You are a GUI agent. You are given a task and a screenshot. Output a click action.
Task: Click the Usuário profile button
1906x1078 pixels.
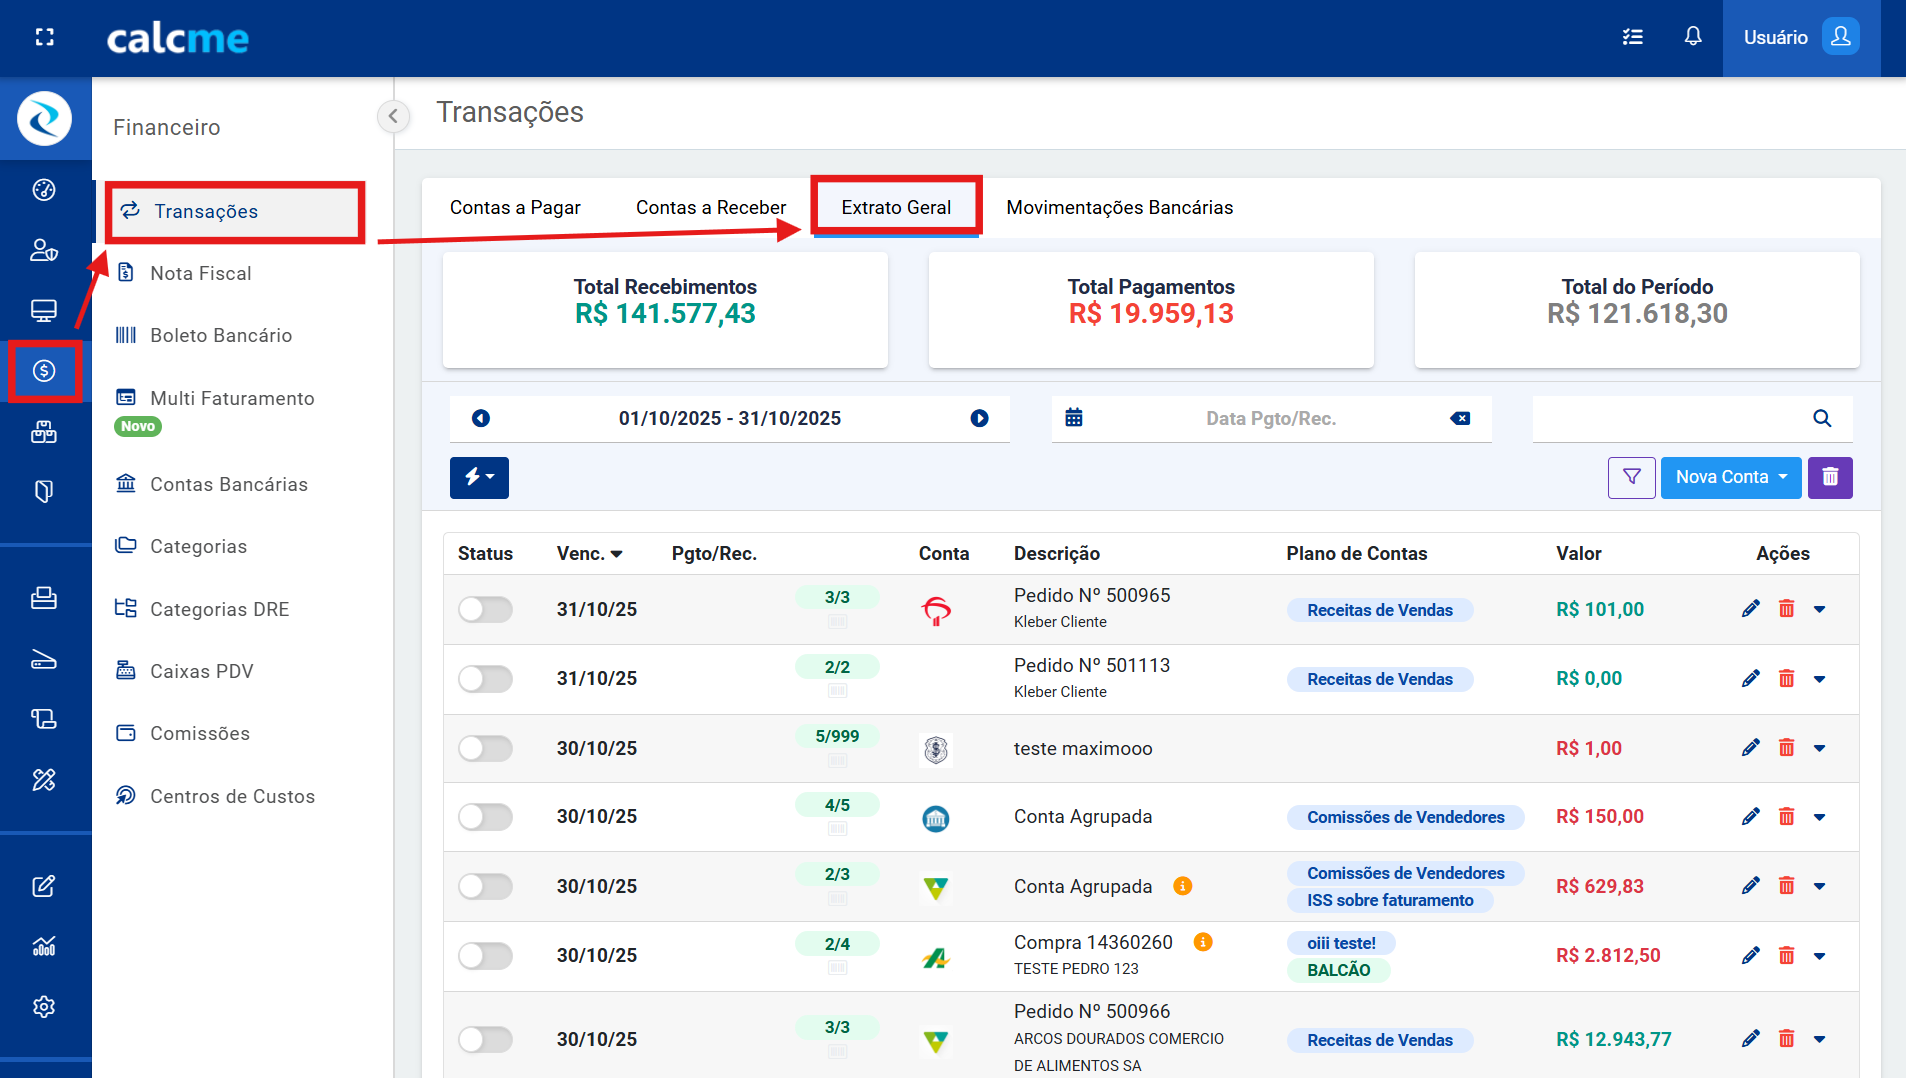1800,37
